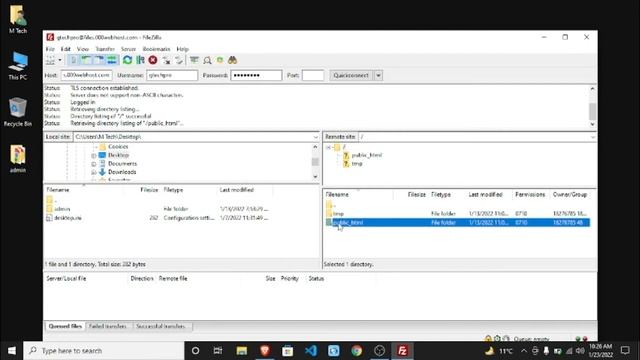Screen dimensions: 640x360
Task: Toggle local directory tree display icon
Action: [x=86, y=60]
